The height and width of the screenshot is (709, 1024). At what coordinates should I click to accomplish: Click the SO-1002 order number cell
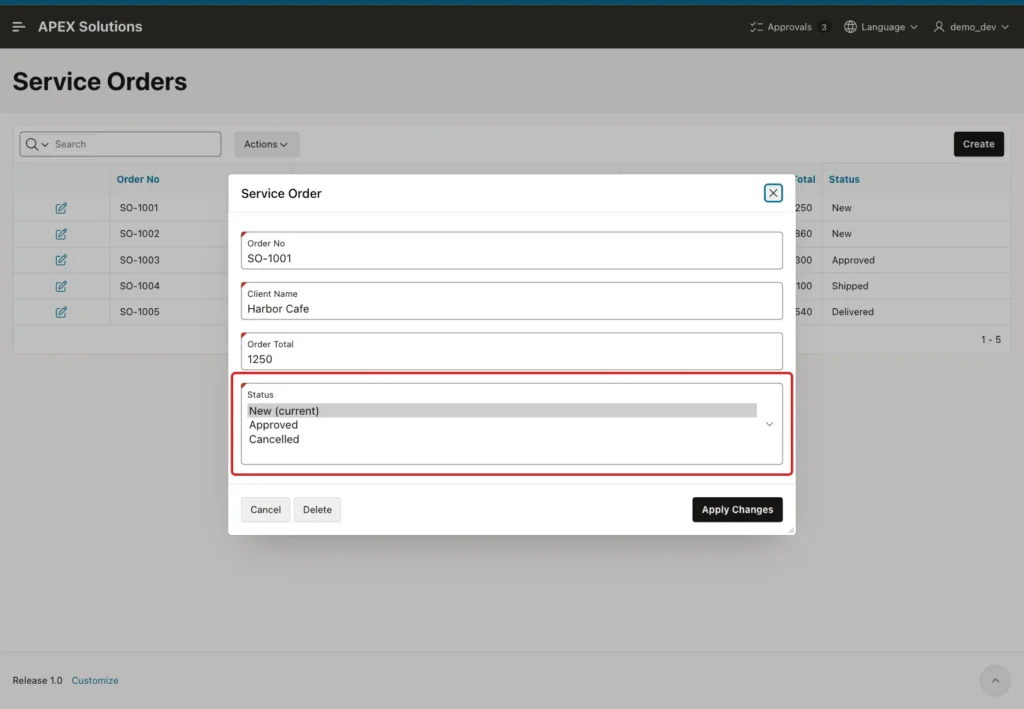pos(140,234)
